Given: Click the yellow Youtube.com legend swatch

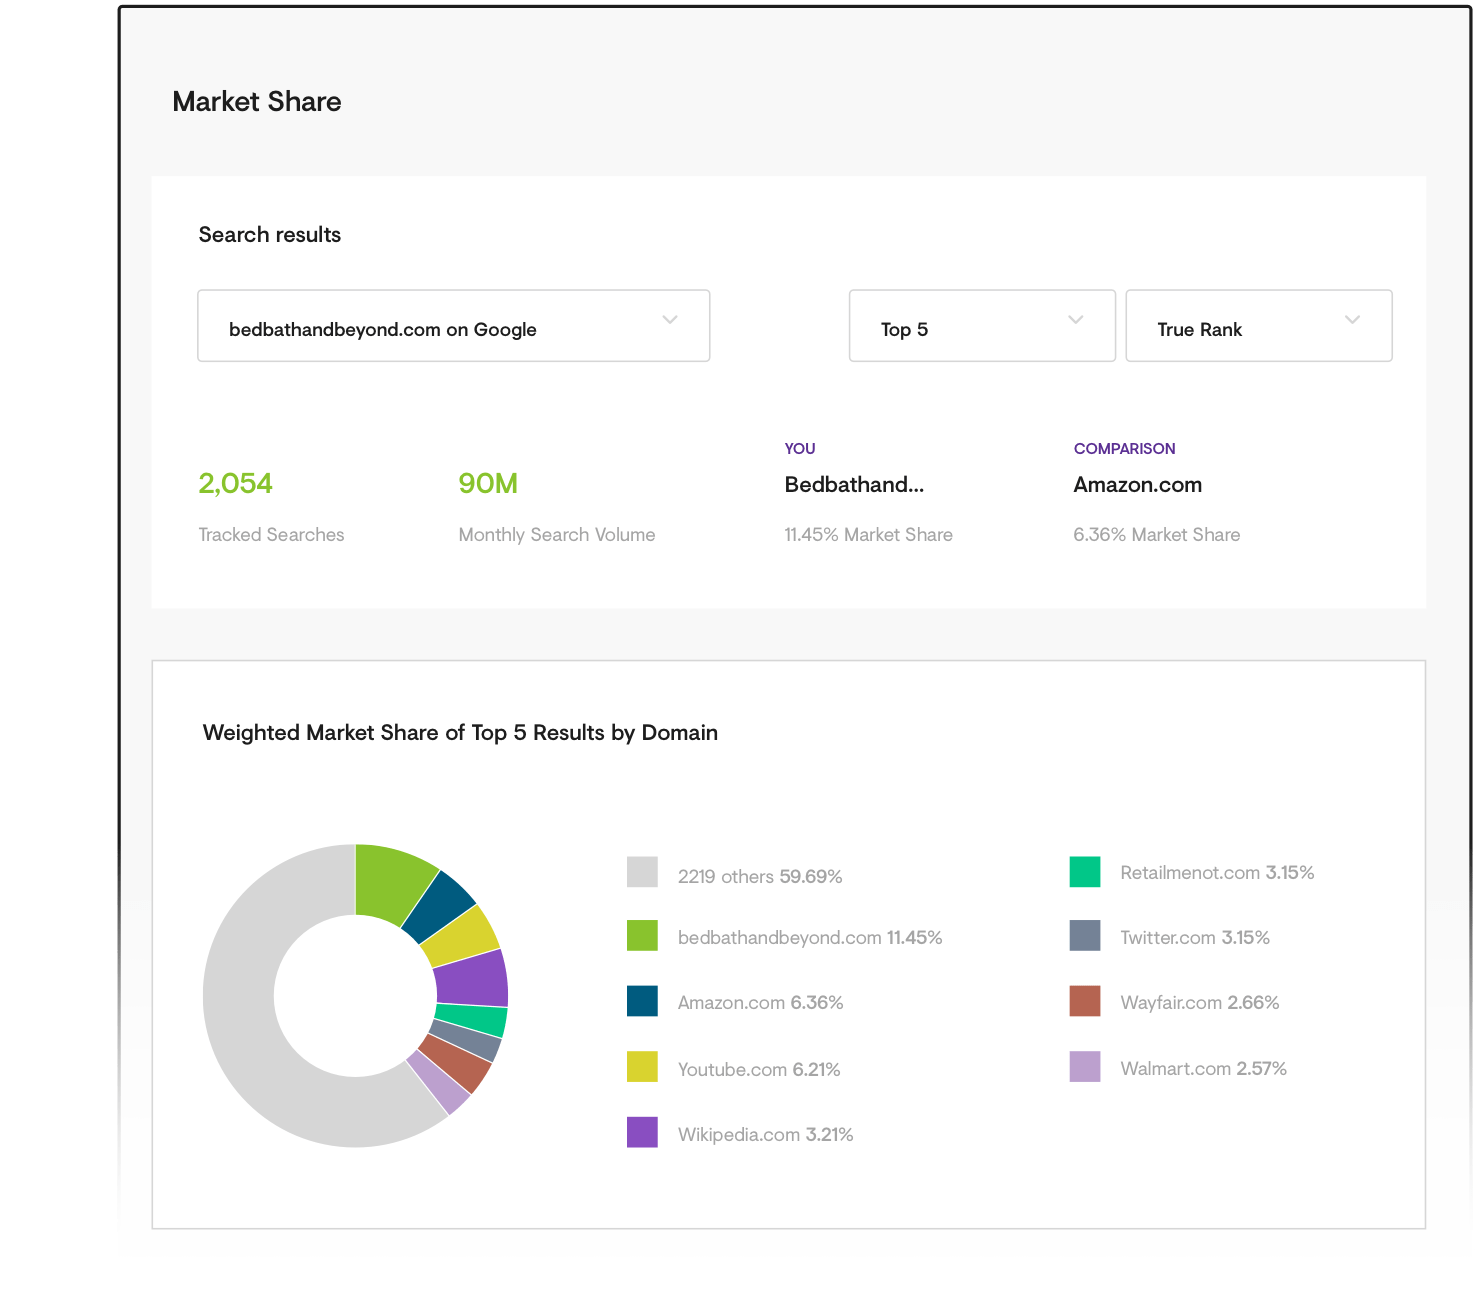Looking at the screenshot, I should click(642, 1067).
